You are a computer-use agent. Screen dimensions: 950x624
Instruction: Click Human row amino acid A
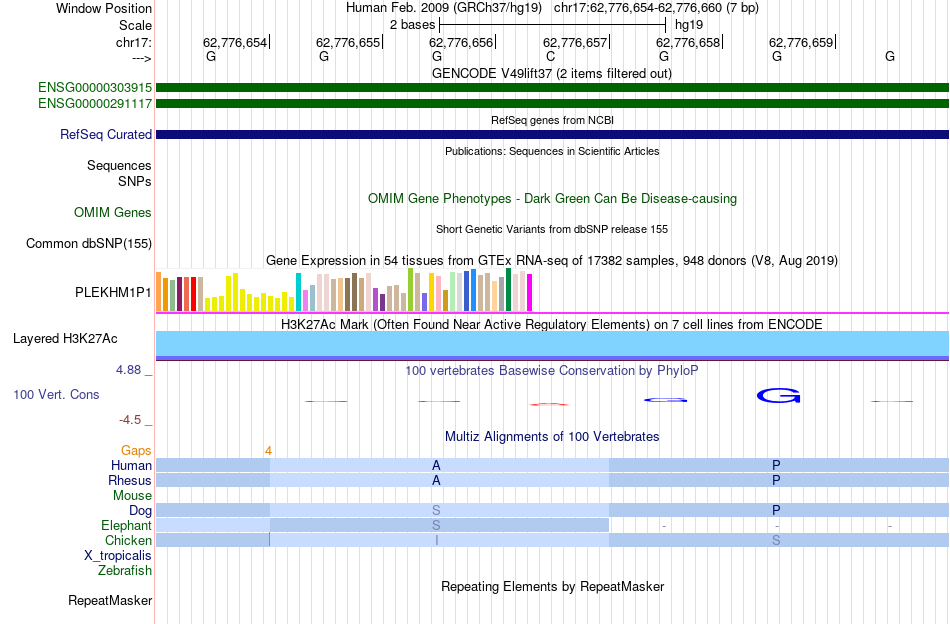[x=436, y=465]
